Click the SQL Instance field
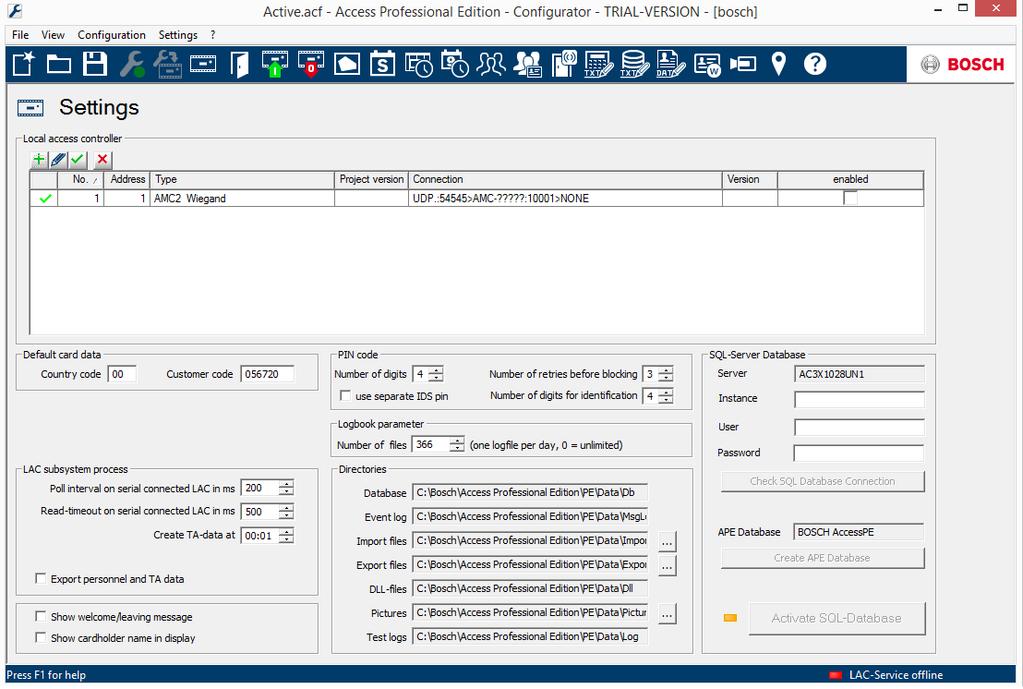Viewport: 1023px width, 689px height. [859, 399]
